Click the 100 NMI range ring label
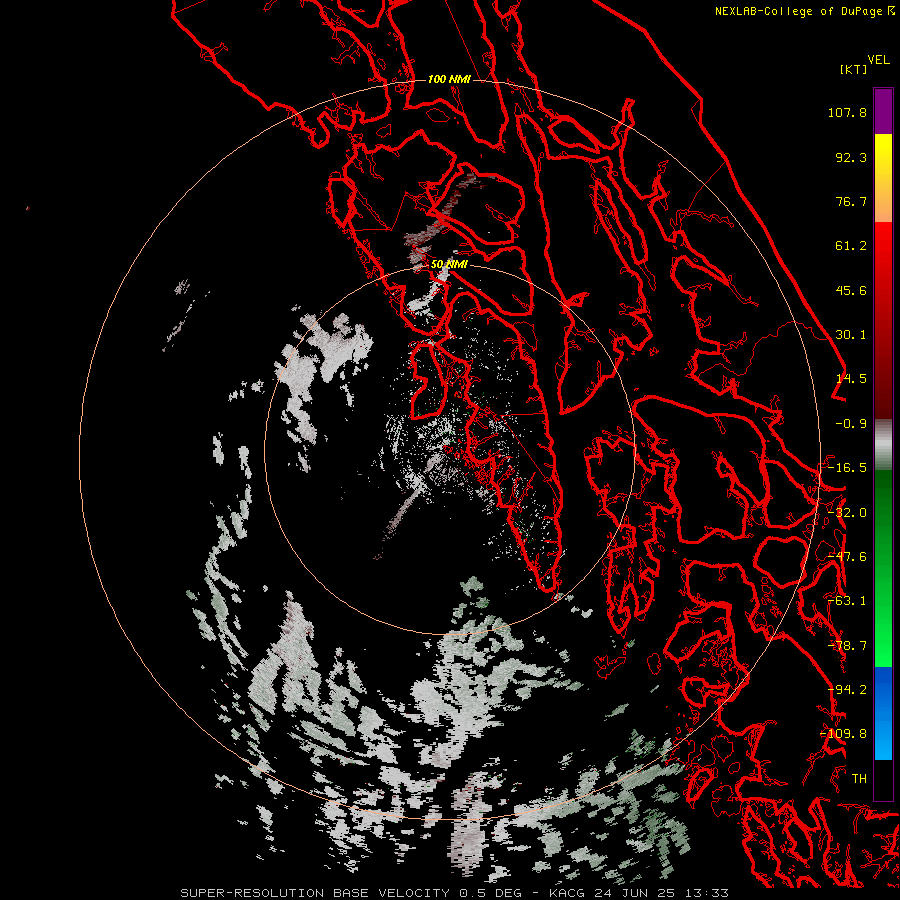The height and width of the screenshot is (900, 900). (449, 79)
